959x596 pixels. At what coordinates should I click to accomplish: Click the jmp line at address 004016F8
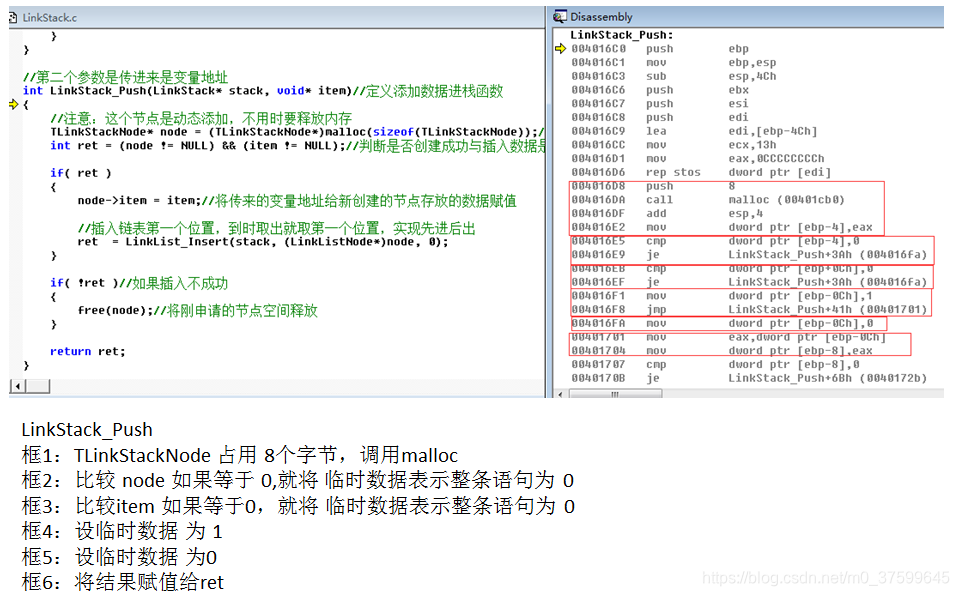click(749, 310)
